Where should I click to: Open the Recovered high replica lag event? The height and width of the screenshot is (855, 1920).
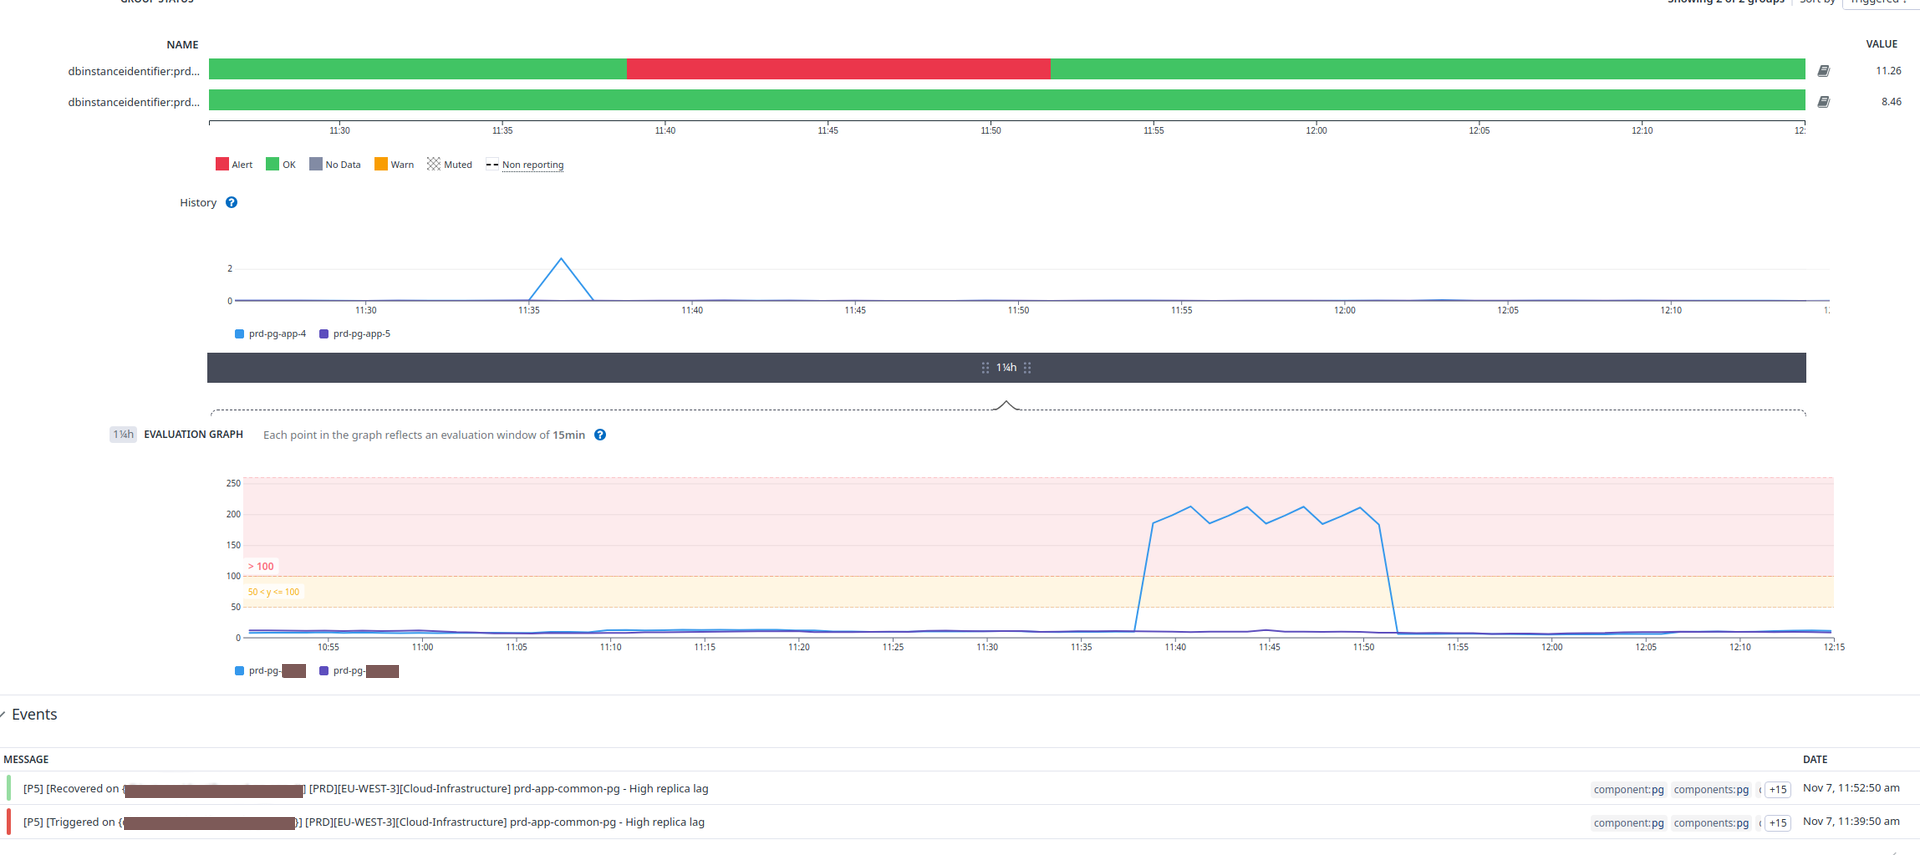[x=366, y=789]
